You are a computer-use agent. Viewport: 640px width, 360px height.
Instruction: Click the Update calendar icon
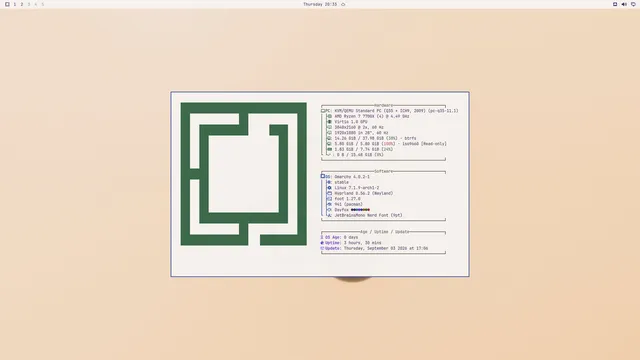point(322,248)
